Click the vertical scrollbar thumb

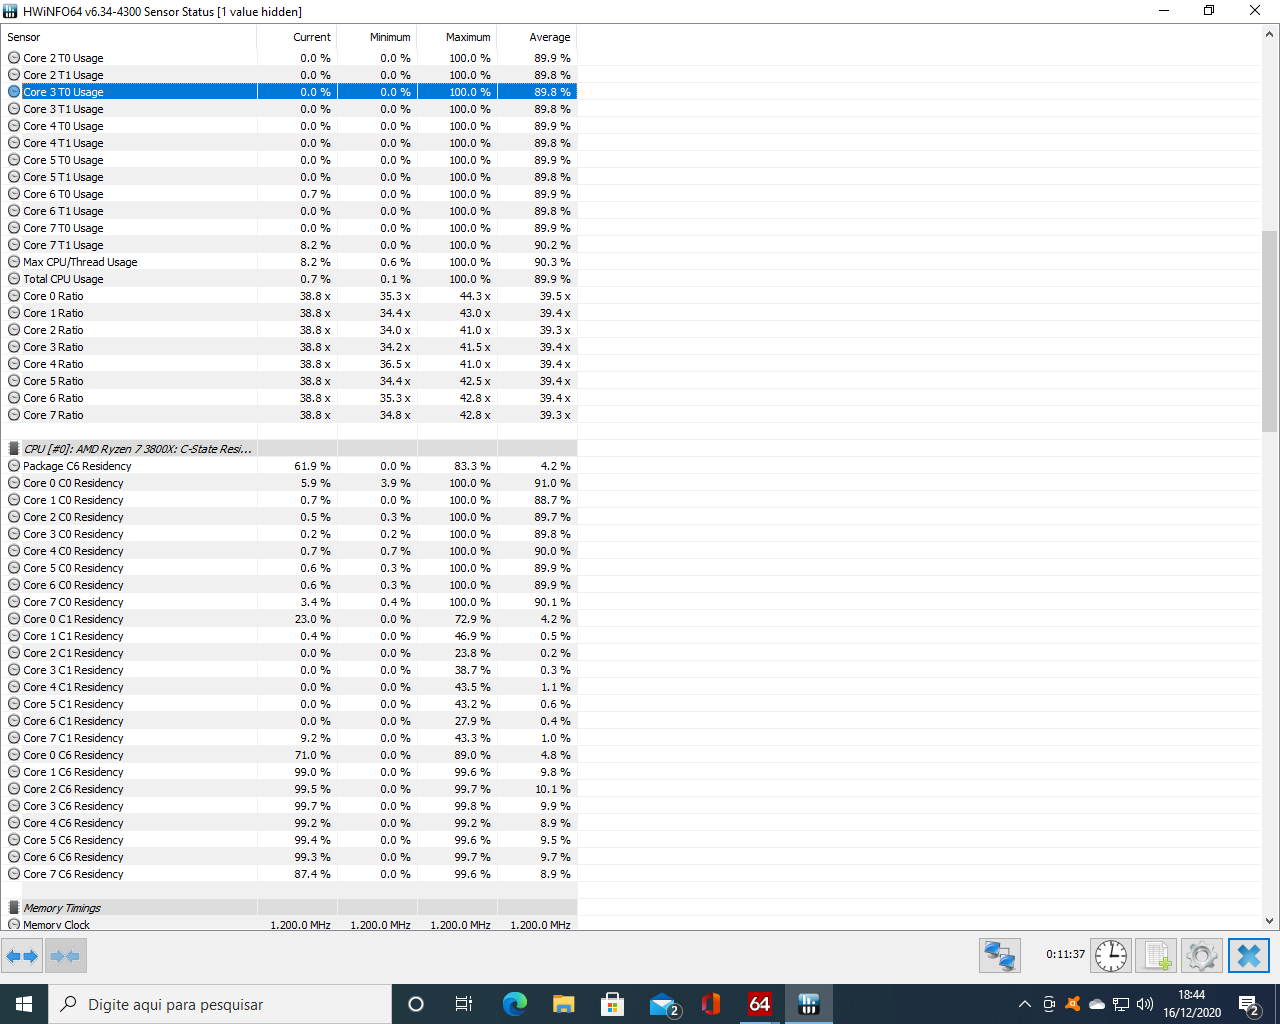(x=1270, y=331)
